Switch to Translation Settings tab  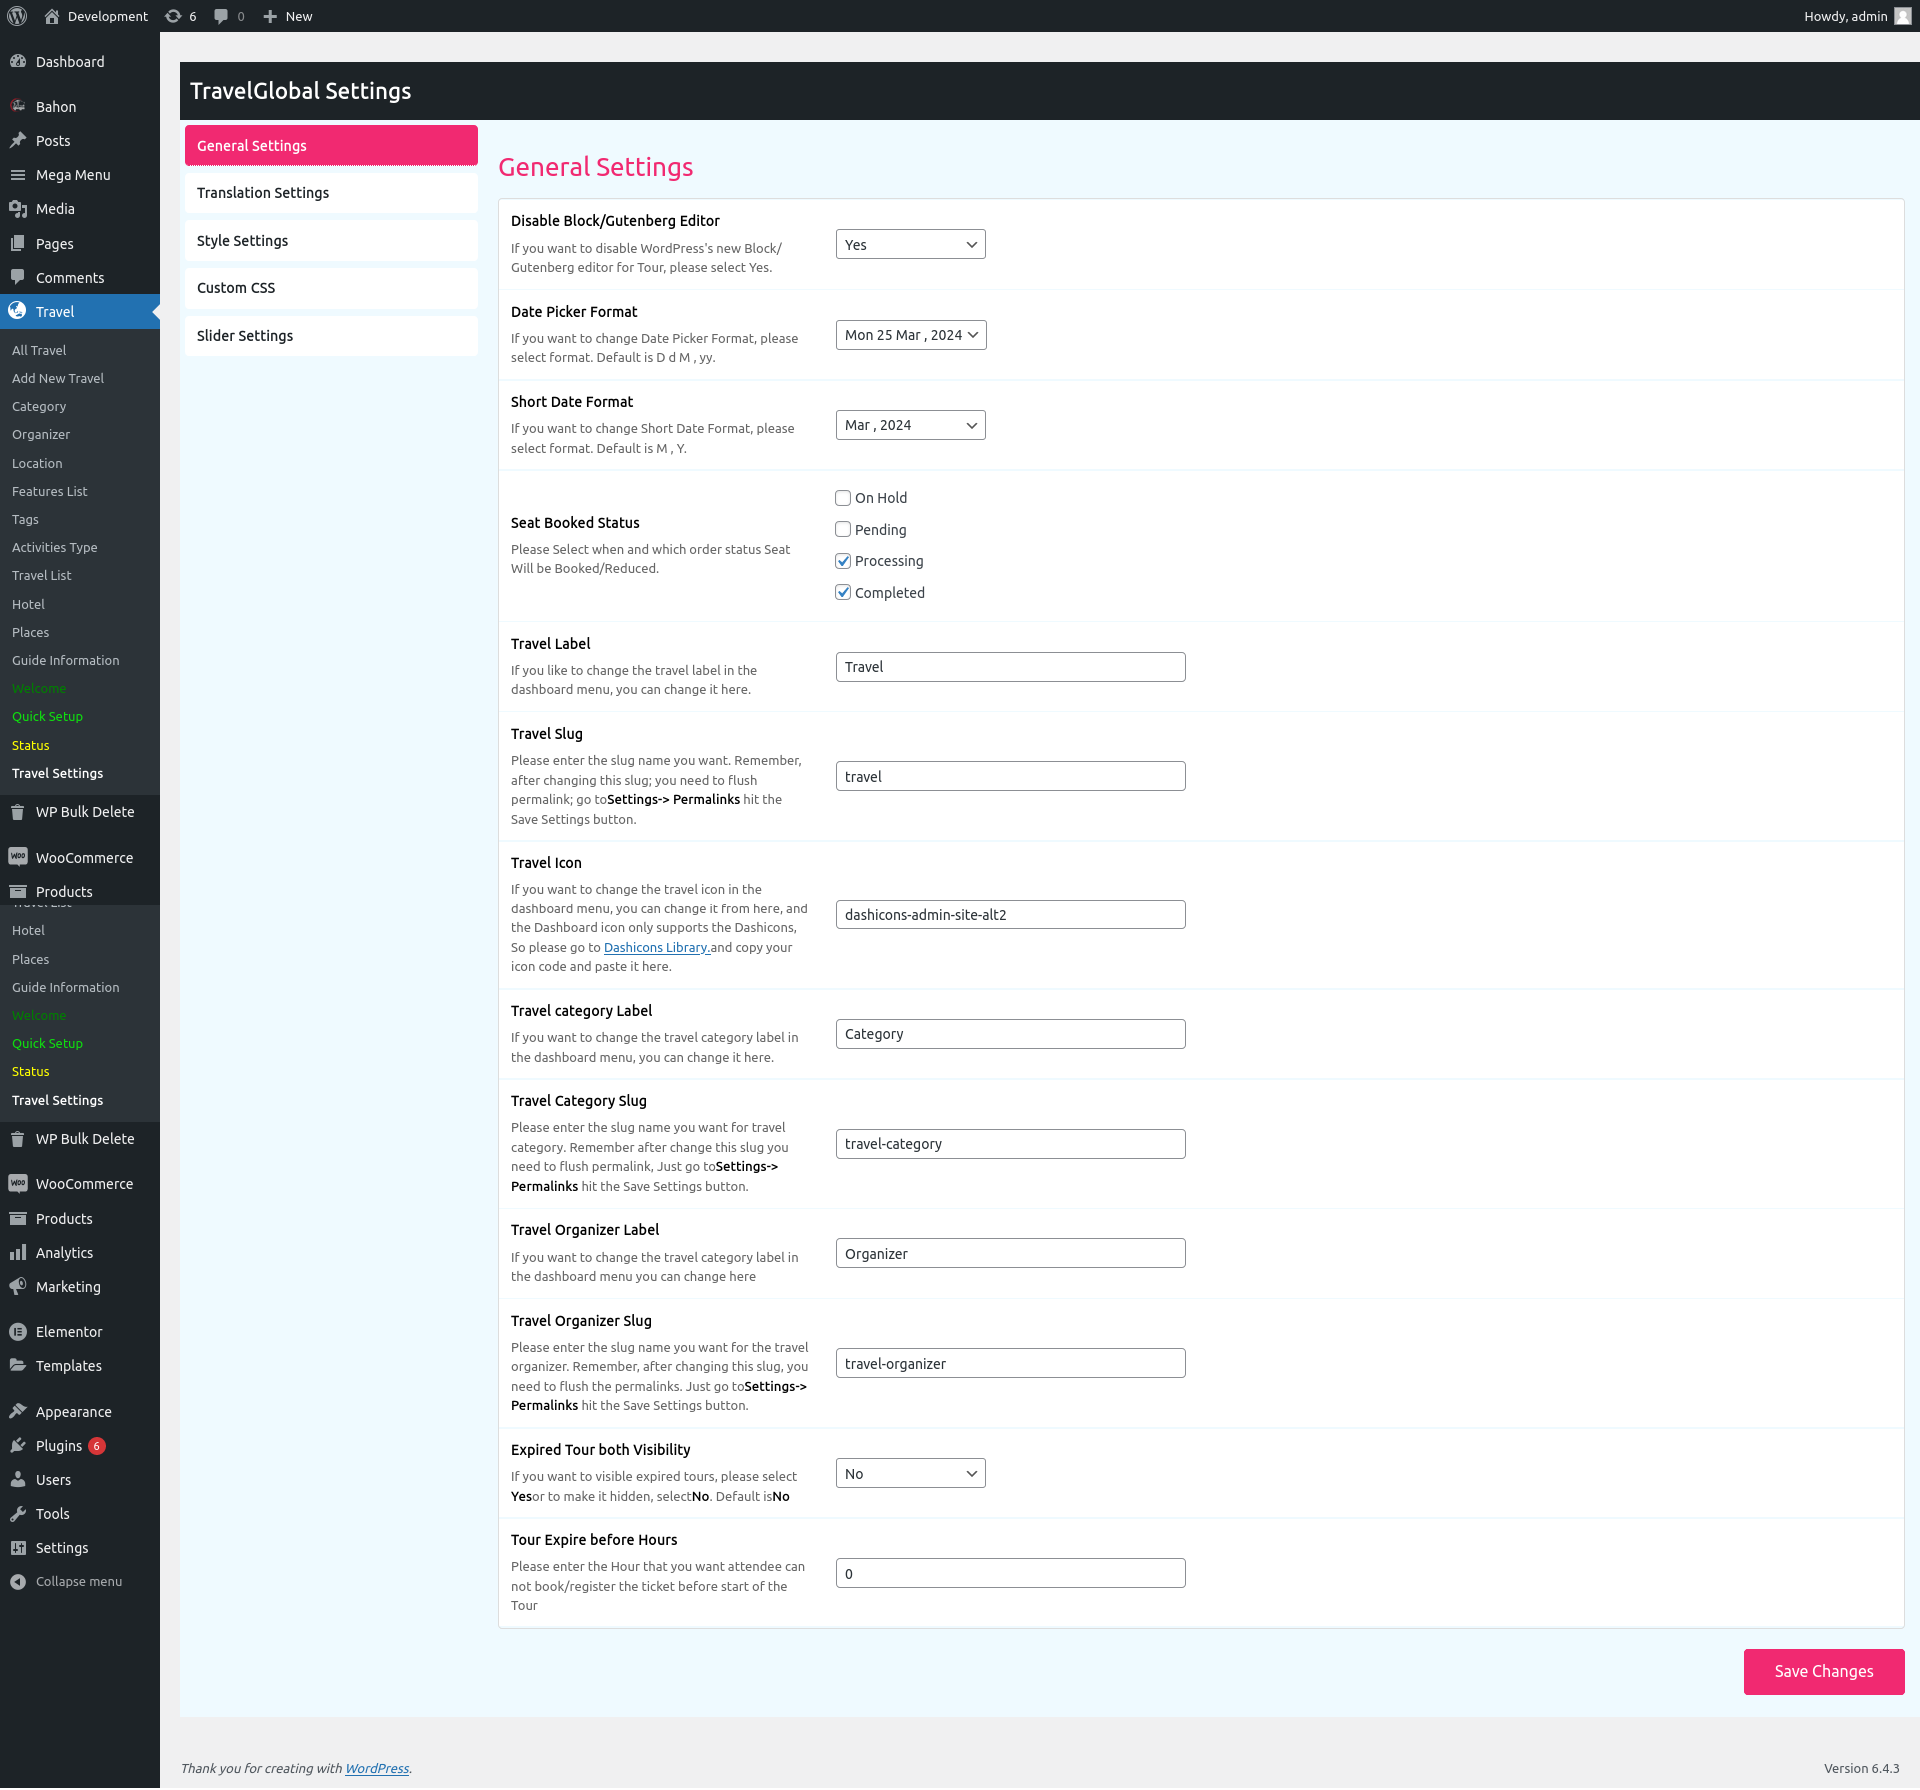[x=331, y=192]
